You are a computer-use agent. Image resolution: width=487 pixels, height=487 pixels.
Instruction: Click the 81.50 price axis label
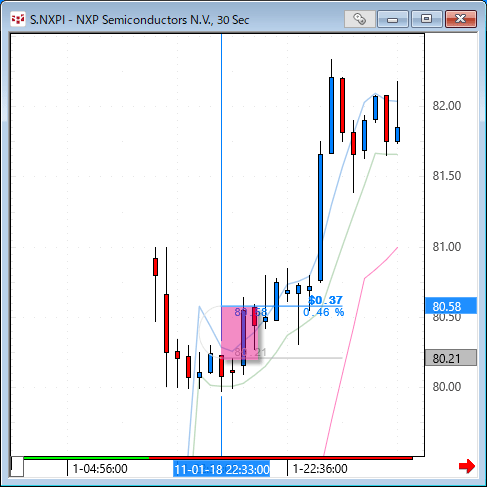(x=447, y=176)
